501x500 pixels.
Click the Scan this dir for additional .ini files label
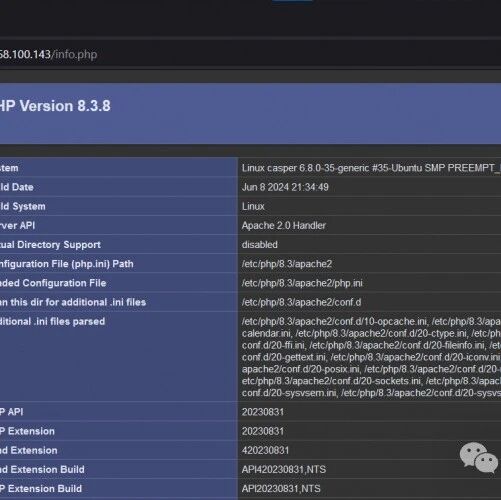coord(73,302)
